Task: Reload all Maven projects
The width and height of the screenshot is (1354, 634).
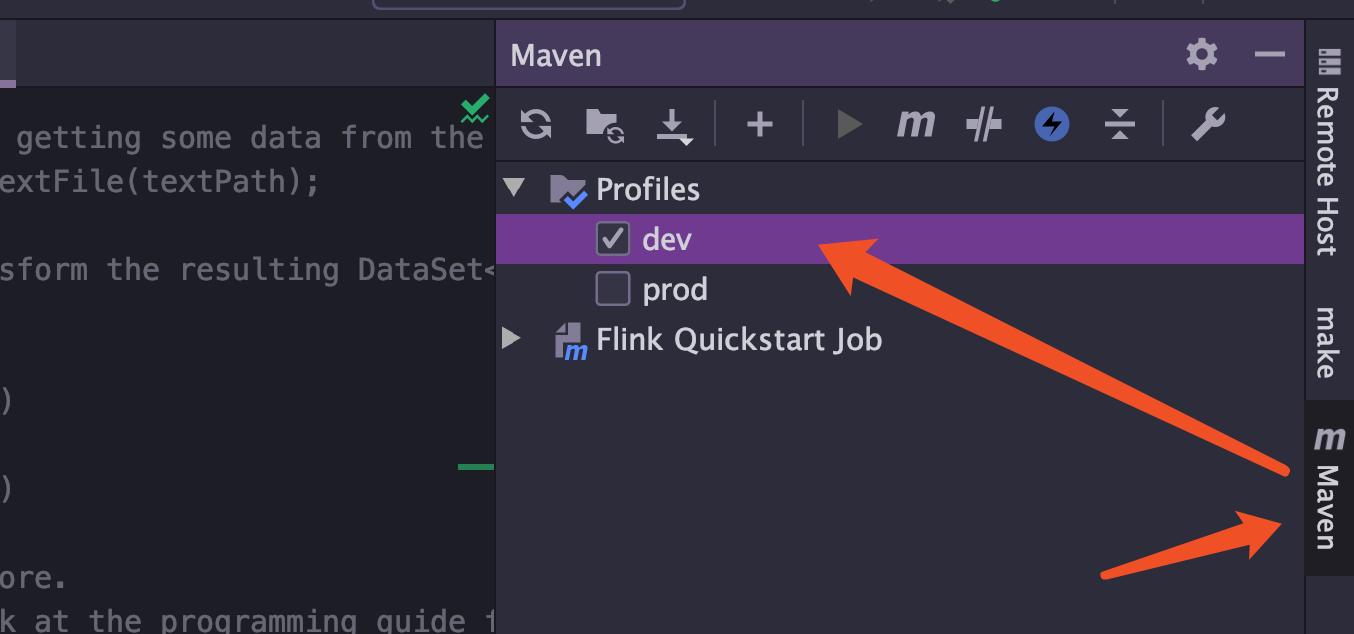Action: [536, 125]
